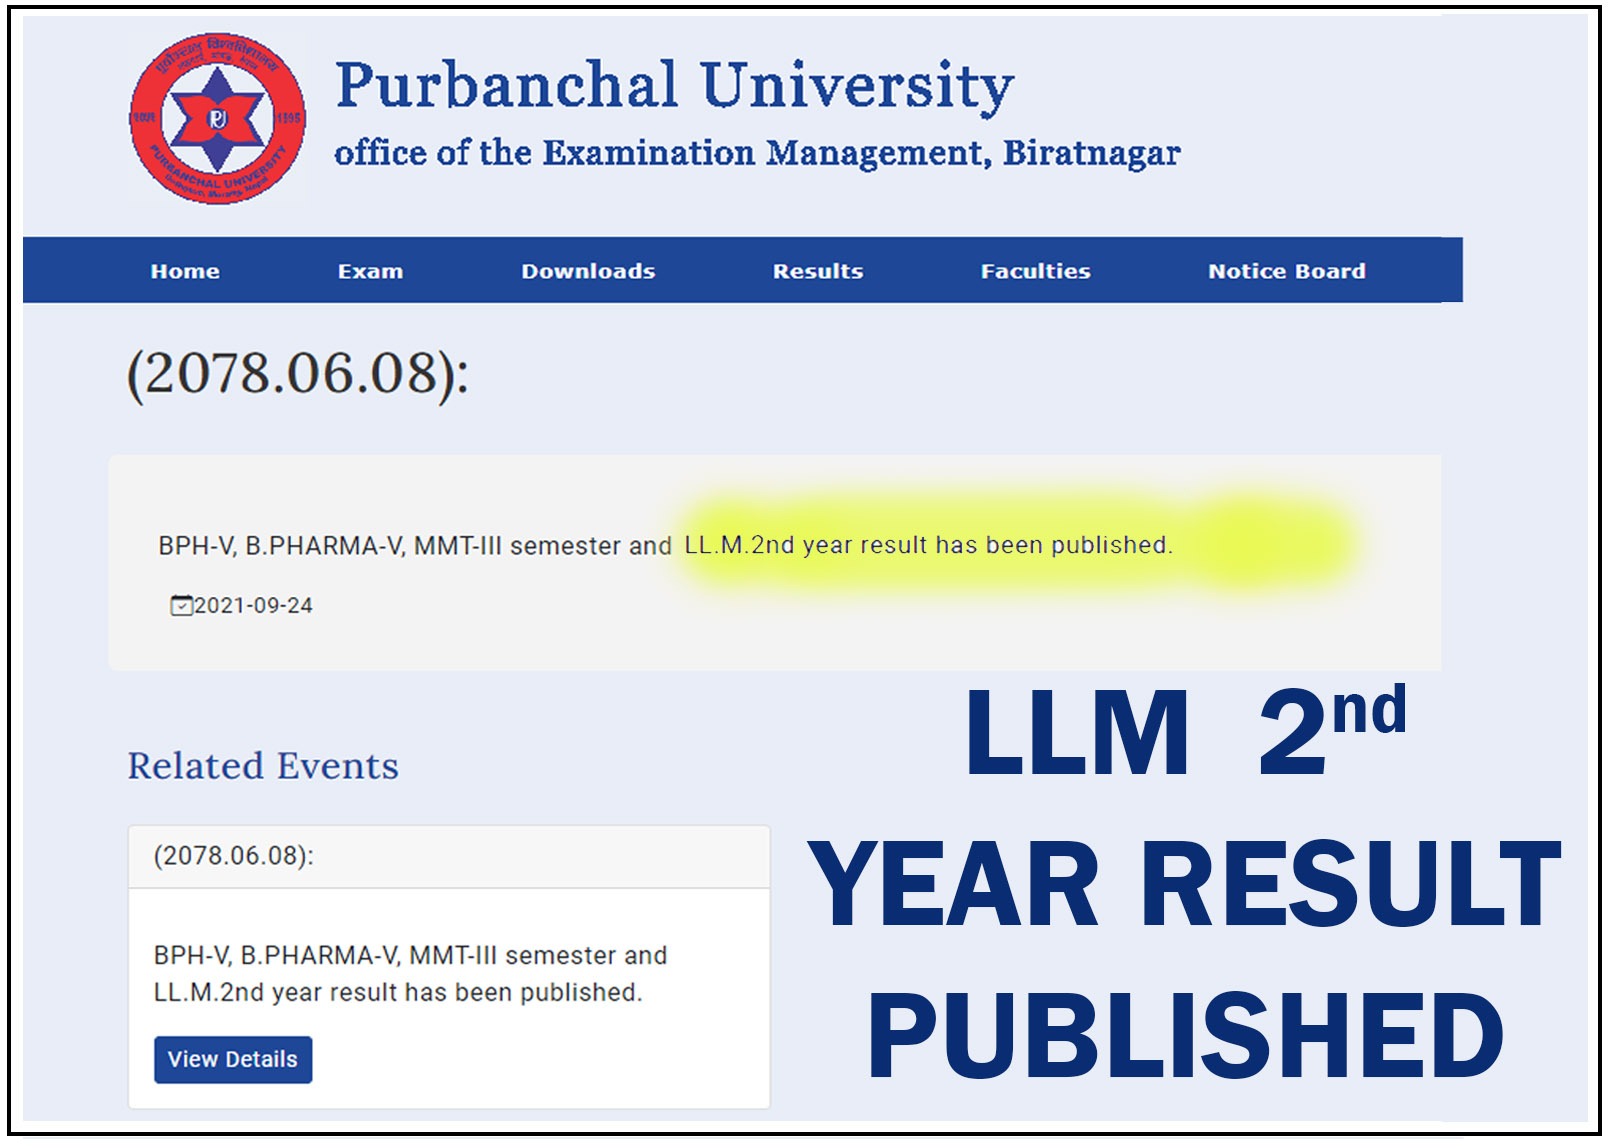The height and width of the screenshot is (1139, 1611).
Task: Click the large (2078.06.08): page heading
Action: coord(297,374)
